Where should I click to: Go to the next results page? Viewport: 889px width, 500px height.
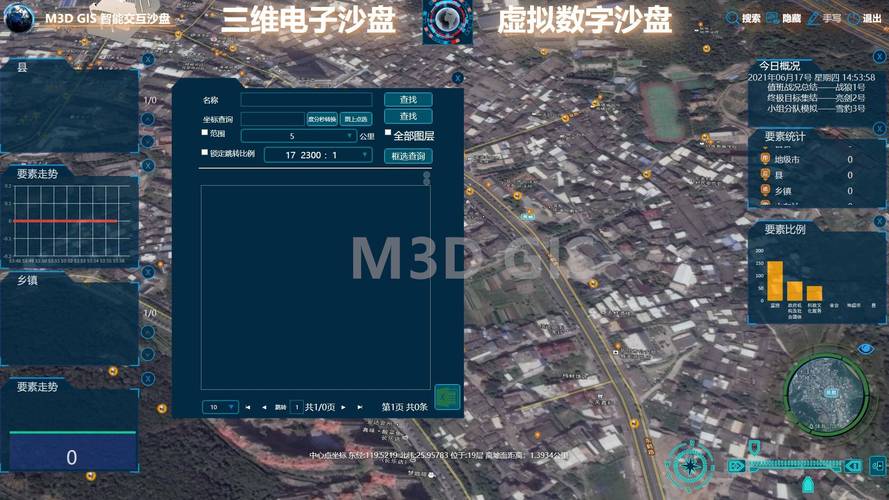tap(344, 407)
